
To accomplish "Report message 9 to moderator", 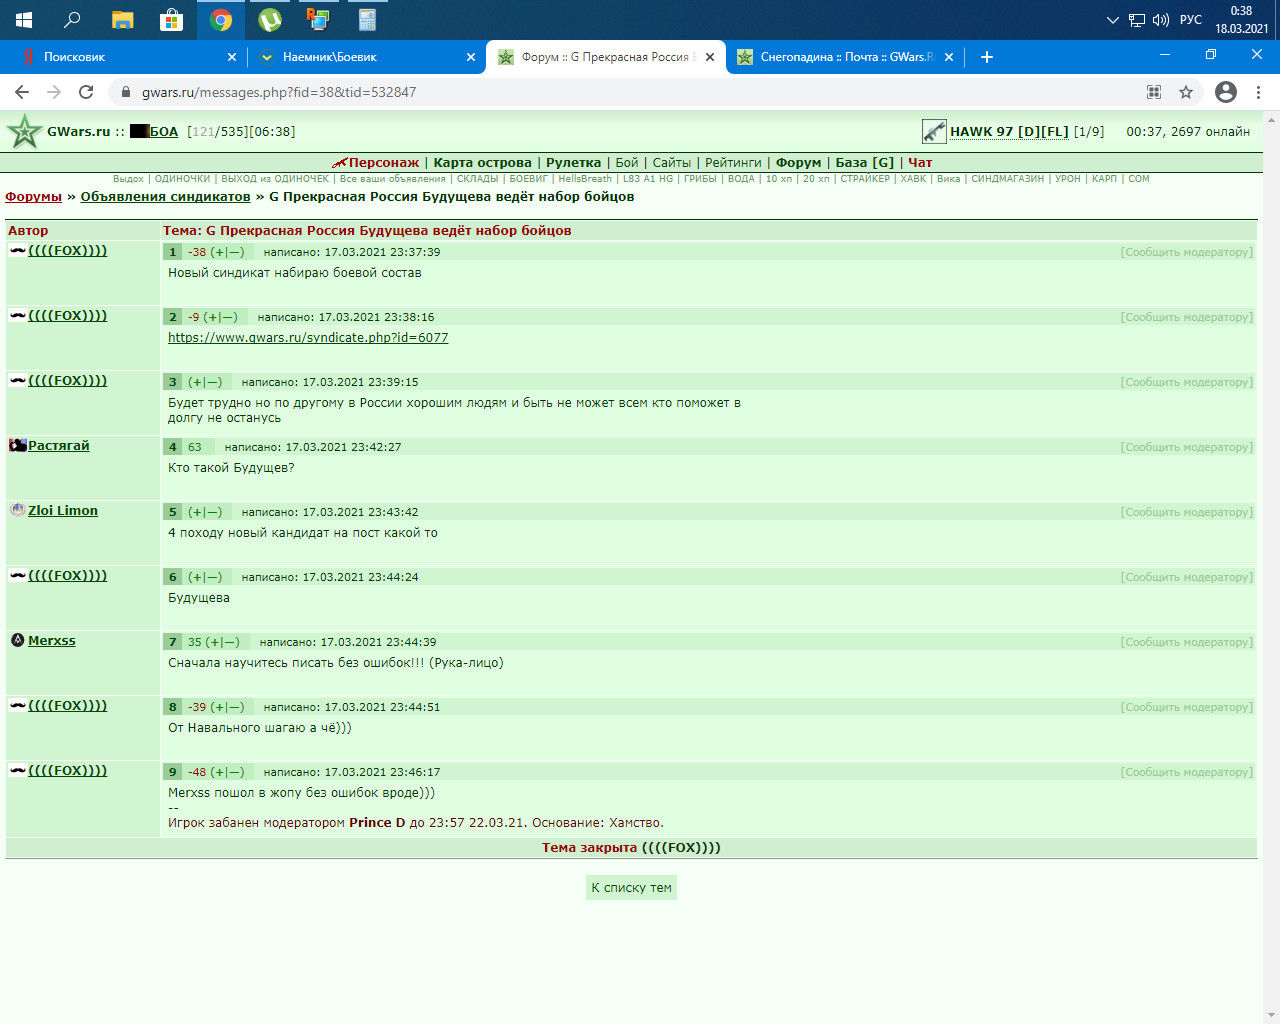I will (1186, 772).
